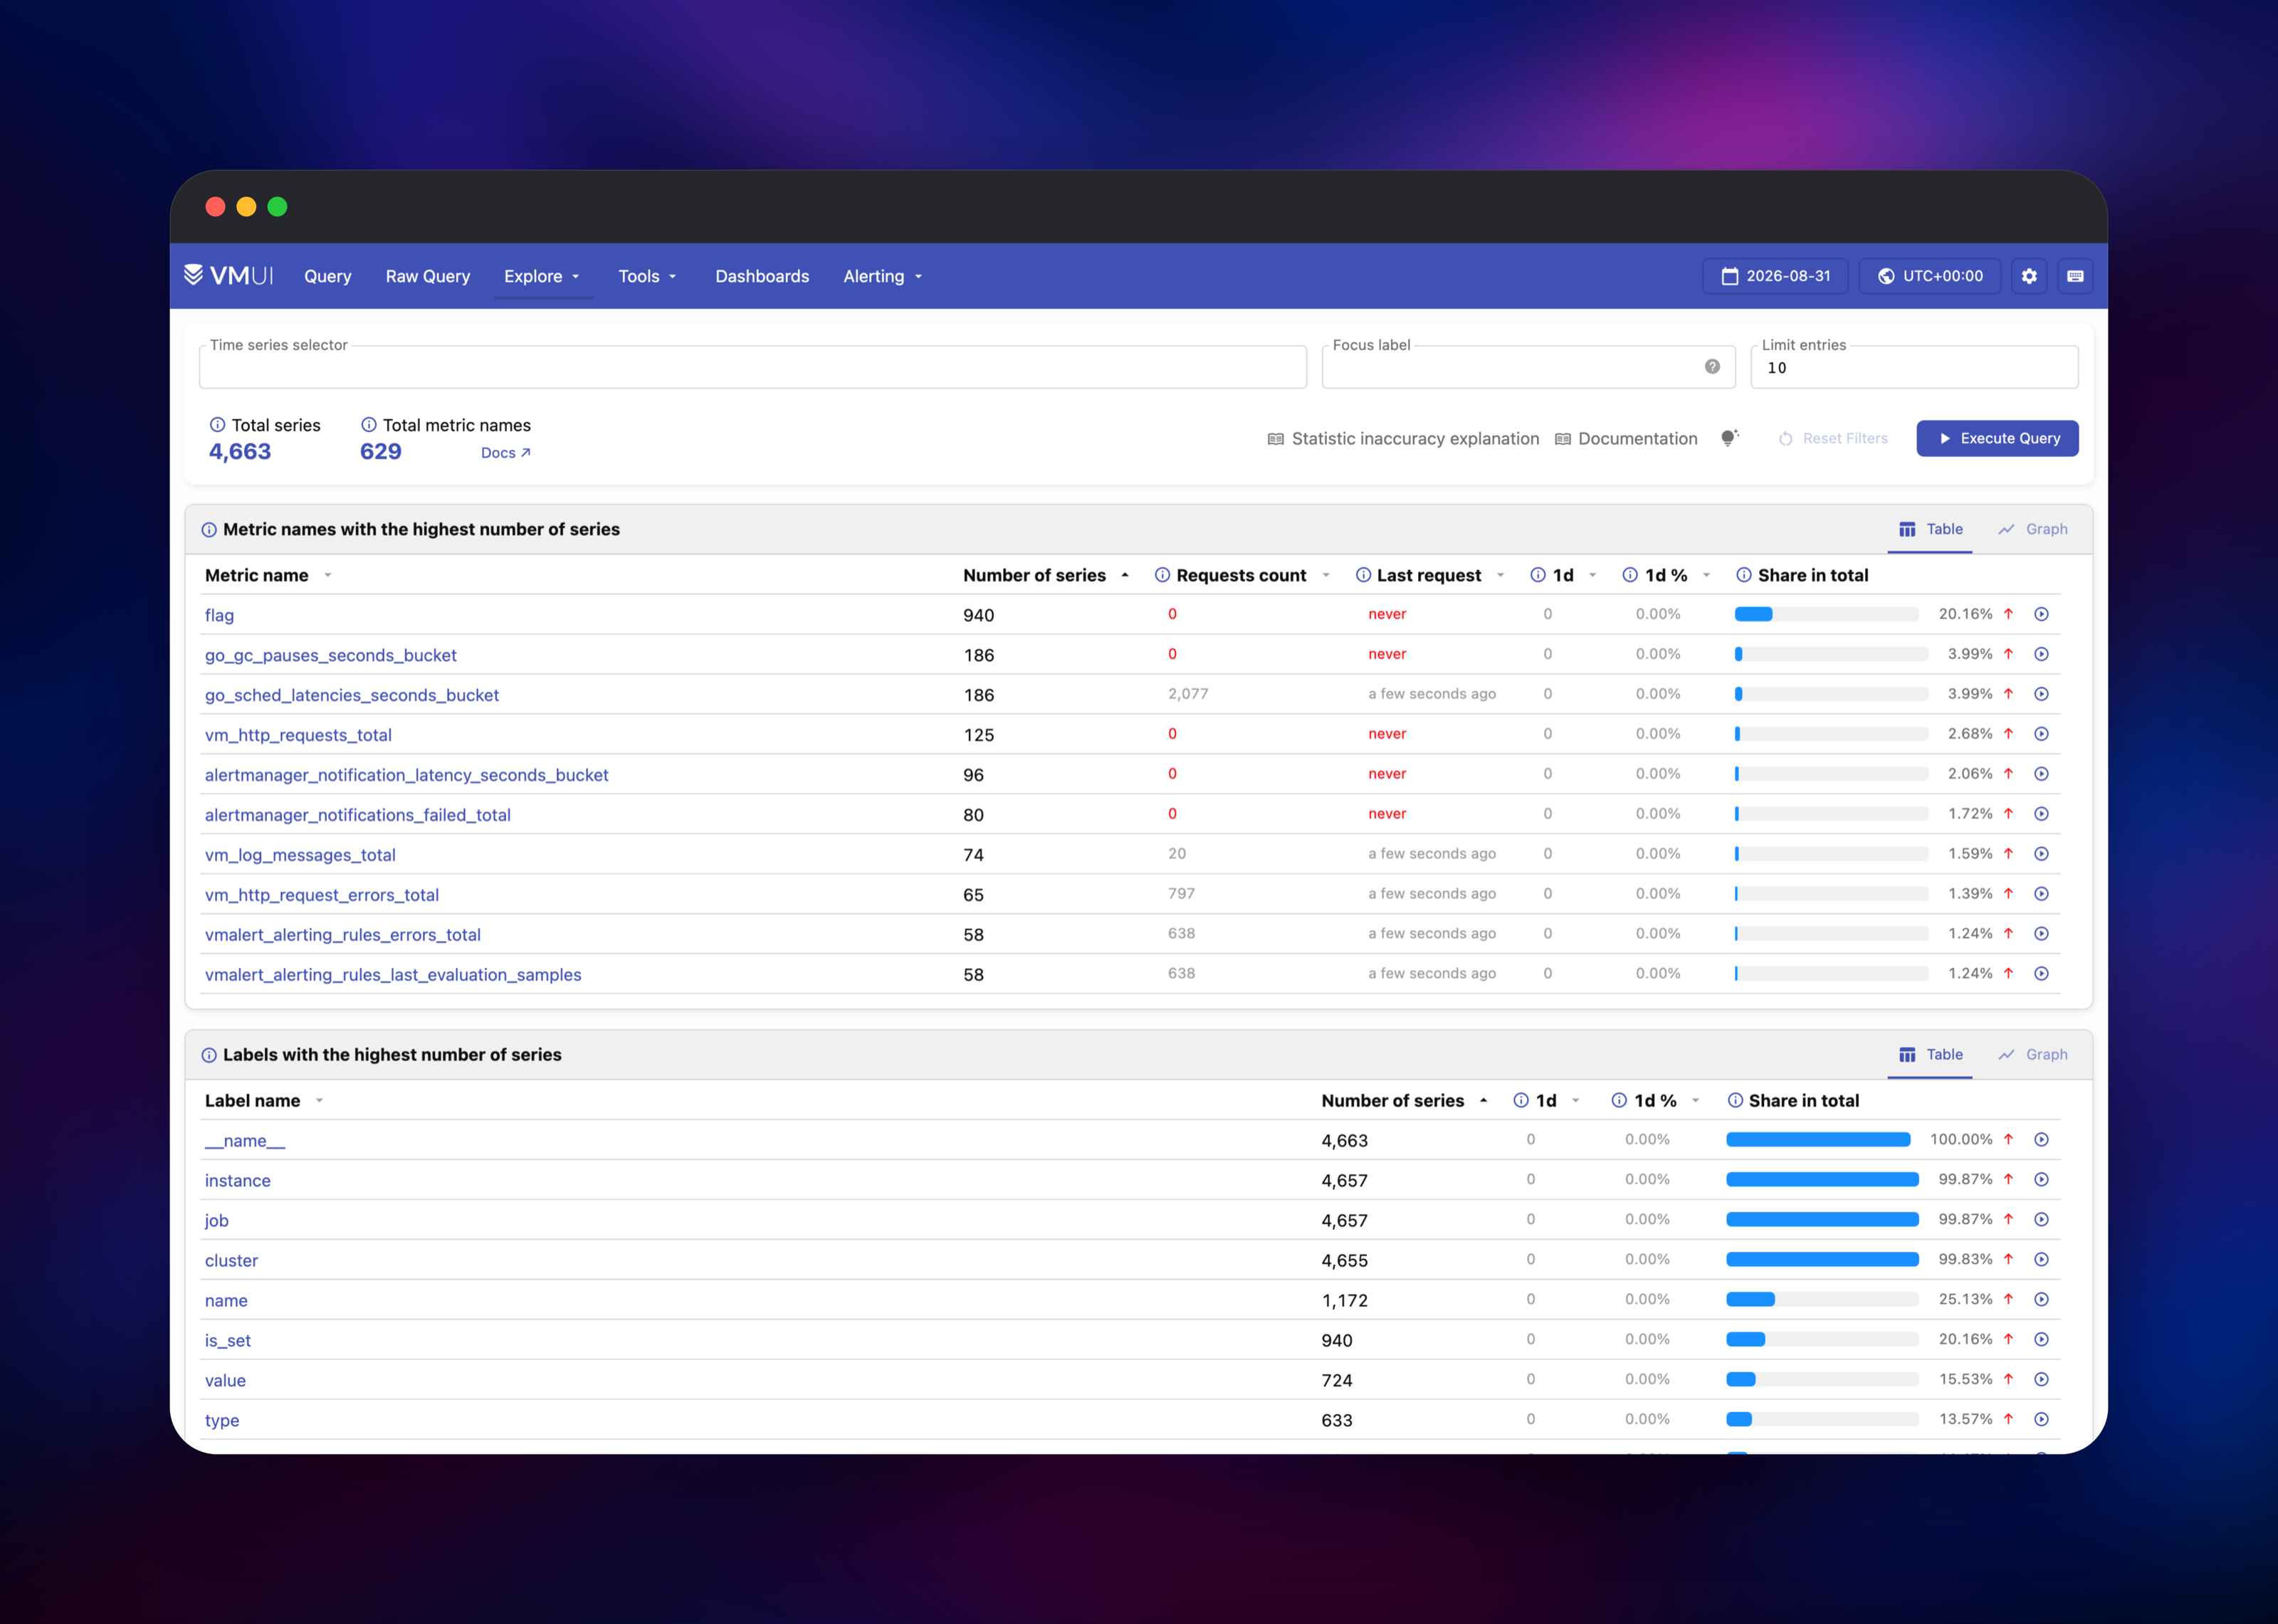The image size is (2278, 1624).
Task: Sort metrics table by 1d column
Action: click(x=1563, y=575)
